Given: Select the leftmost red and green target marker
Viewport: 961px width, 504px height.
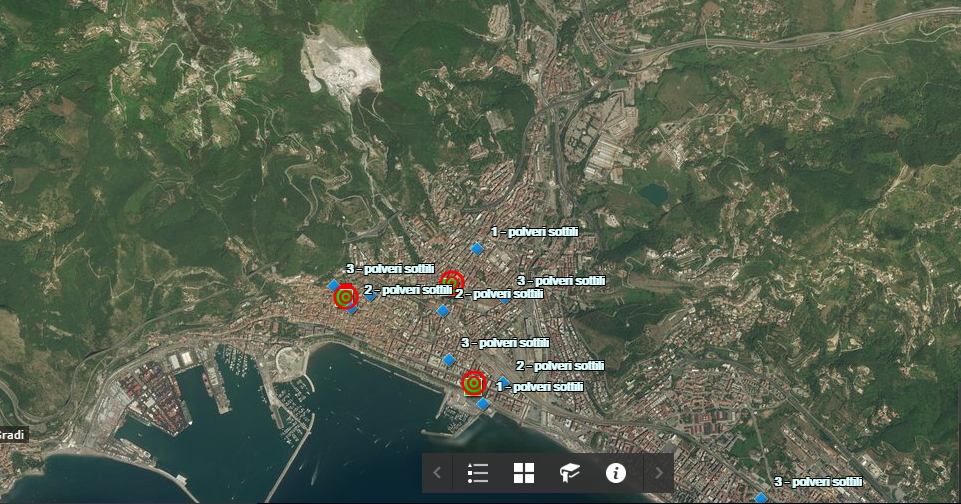Looking at the screenshot, I should coord(345,297).
